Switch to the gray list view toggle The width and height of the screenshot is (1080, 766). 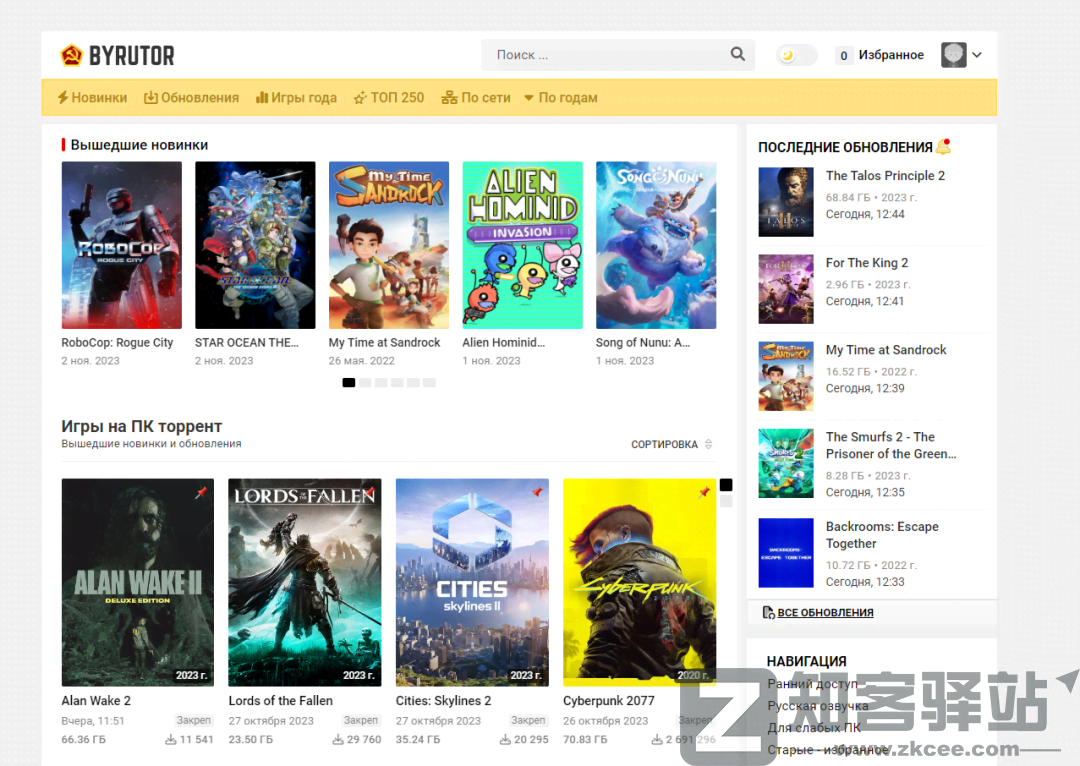tap(726, 501)
